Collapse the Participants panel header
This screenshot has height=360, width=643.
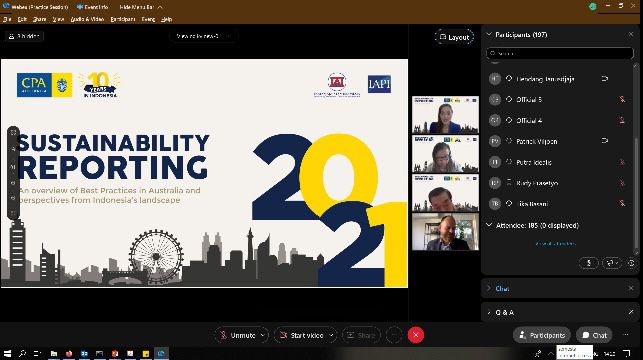click(489, 34)
